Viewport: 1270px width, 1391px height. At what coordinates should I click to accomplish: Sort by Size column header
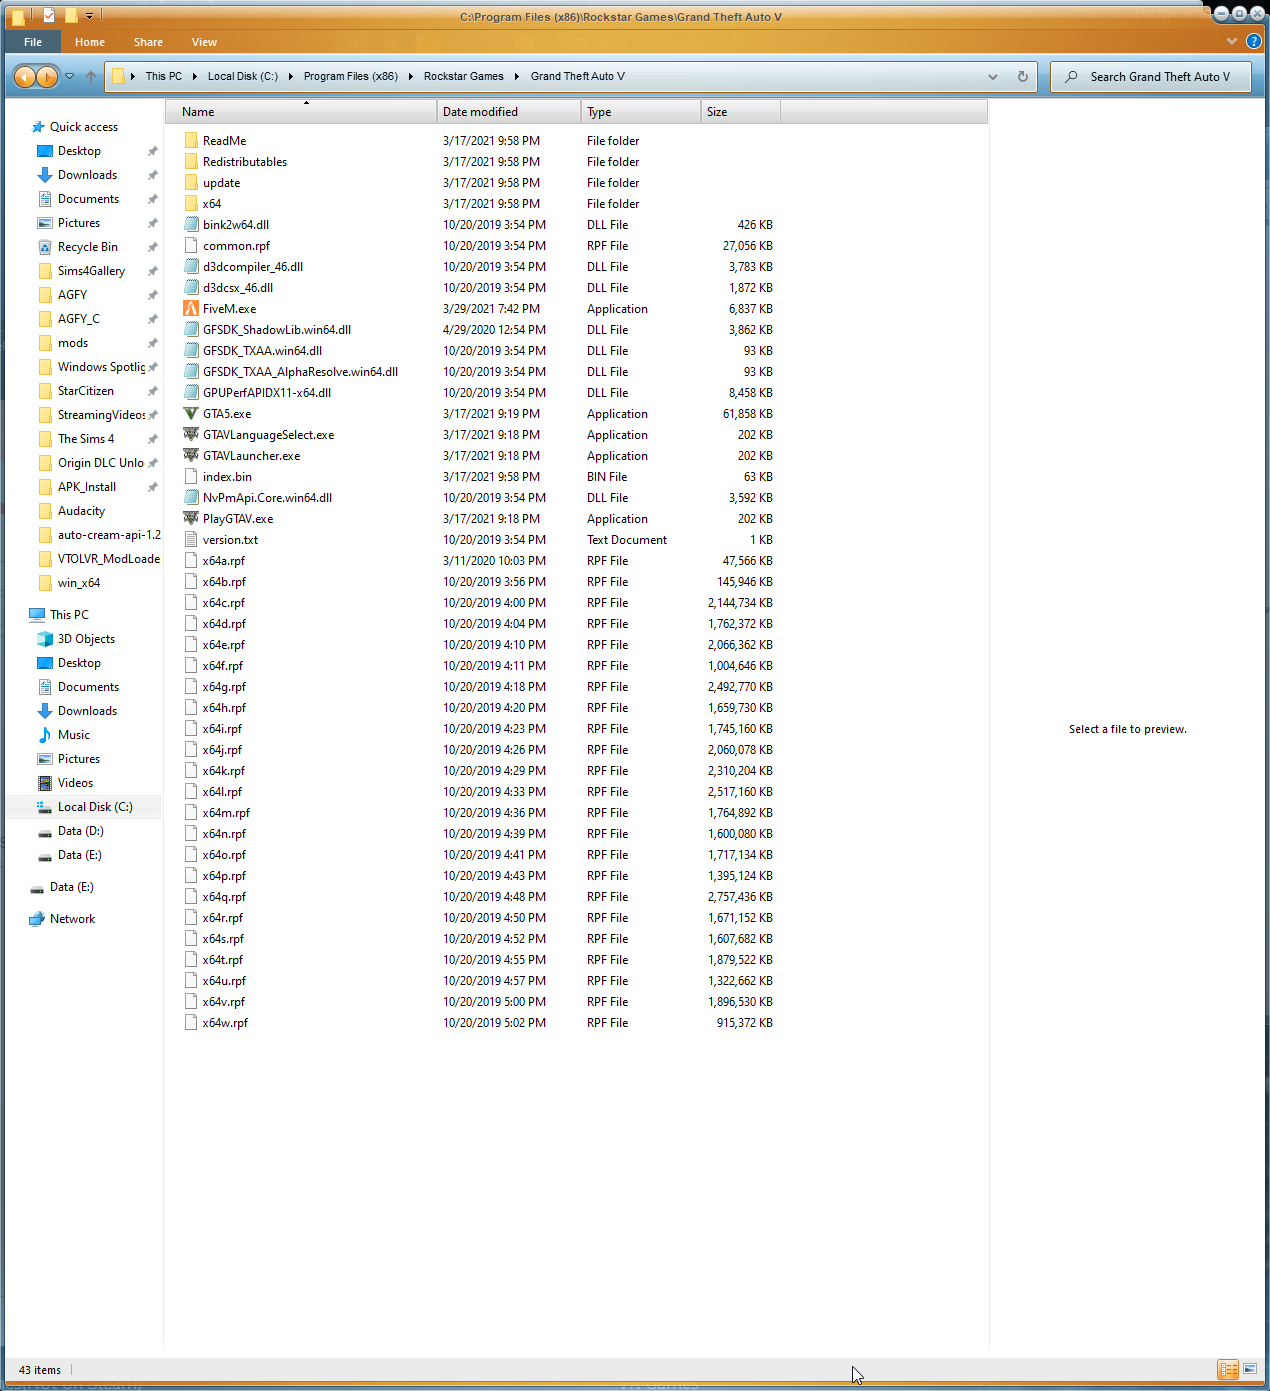click(740, 112)
